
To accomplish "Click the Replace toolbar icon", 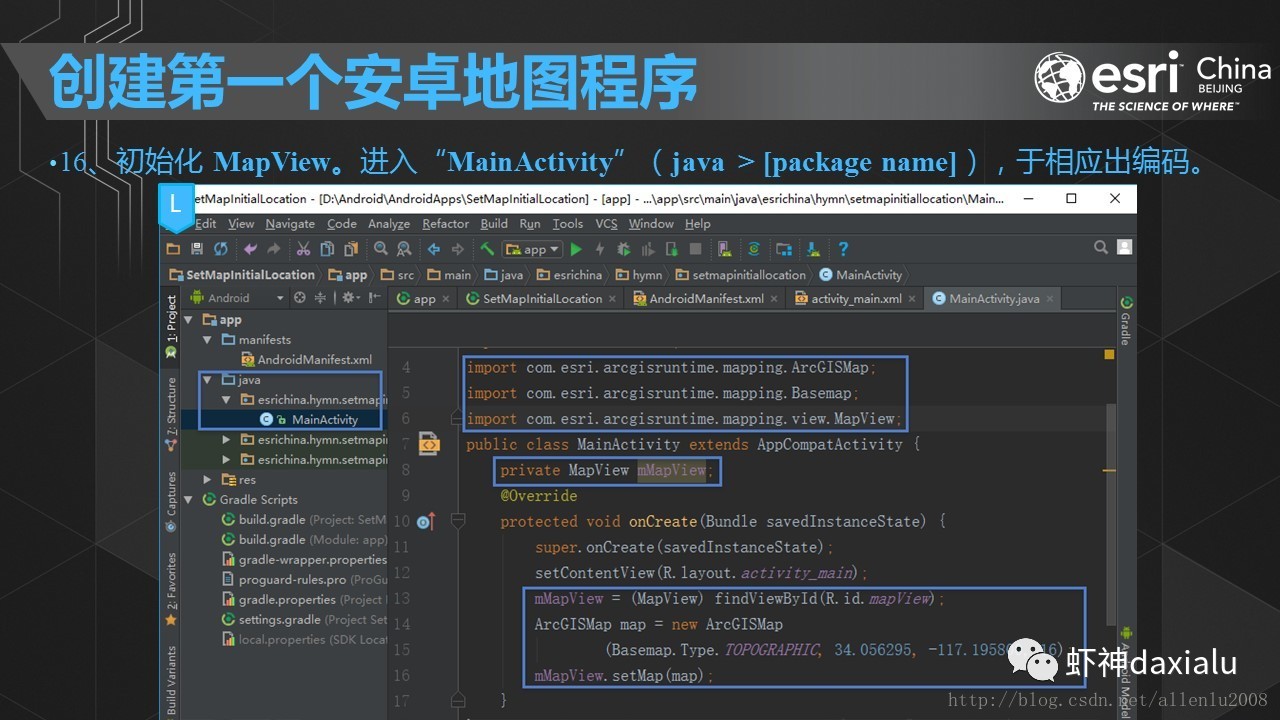I will (x=404, y=249).
